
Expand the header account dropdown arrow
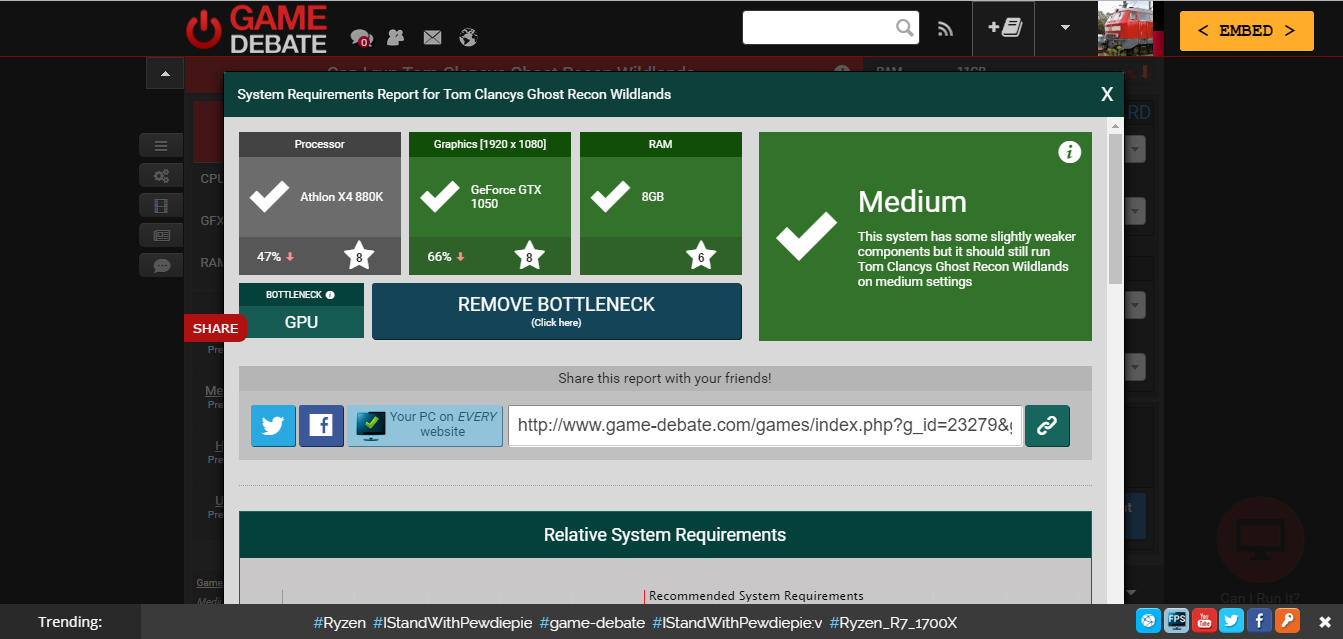1066,28
